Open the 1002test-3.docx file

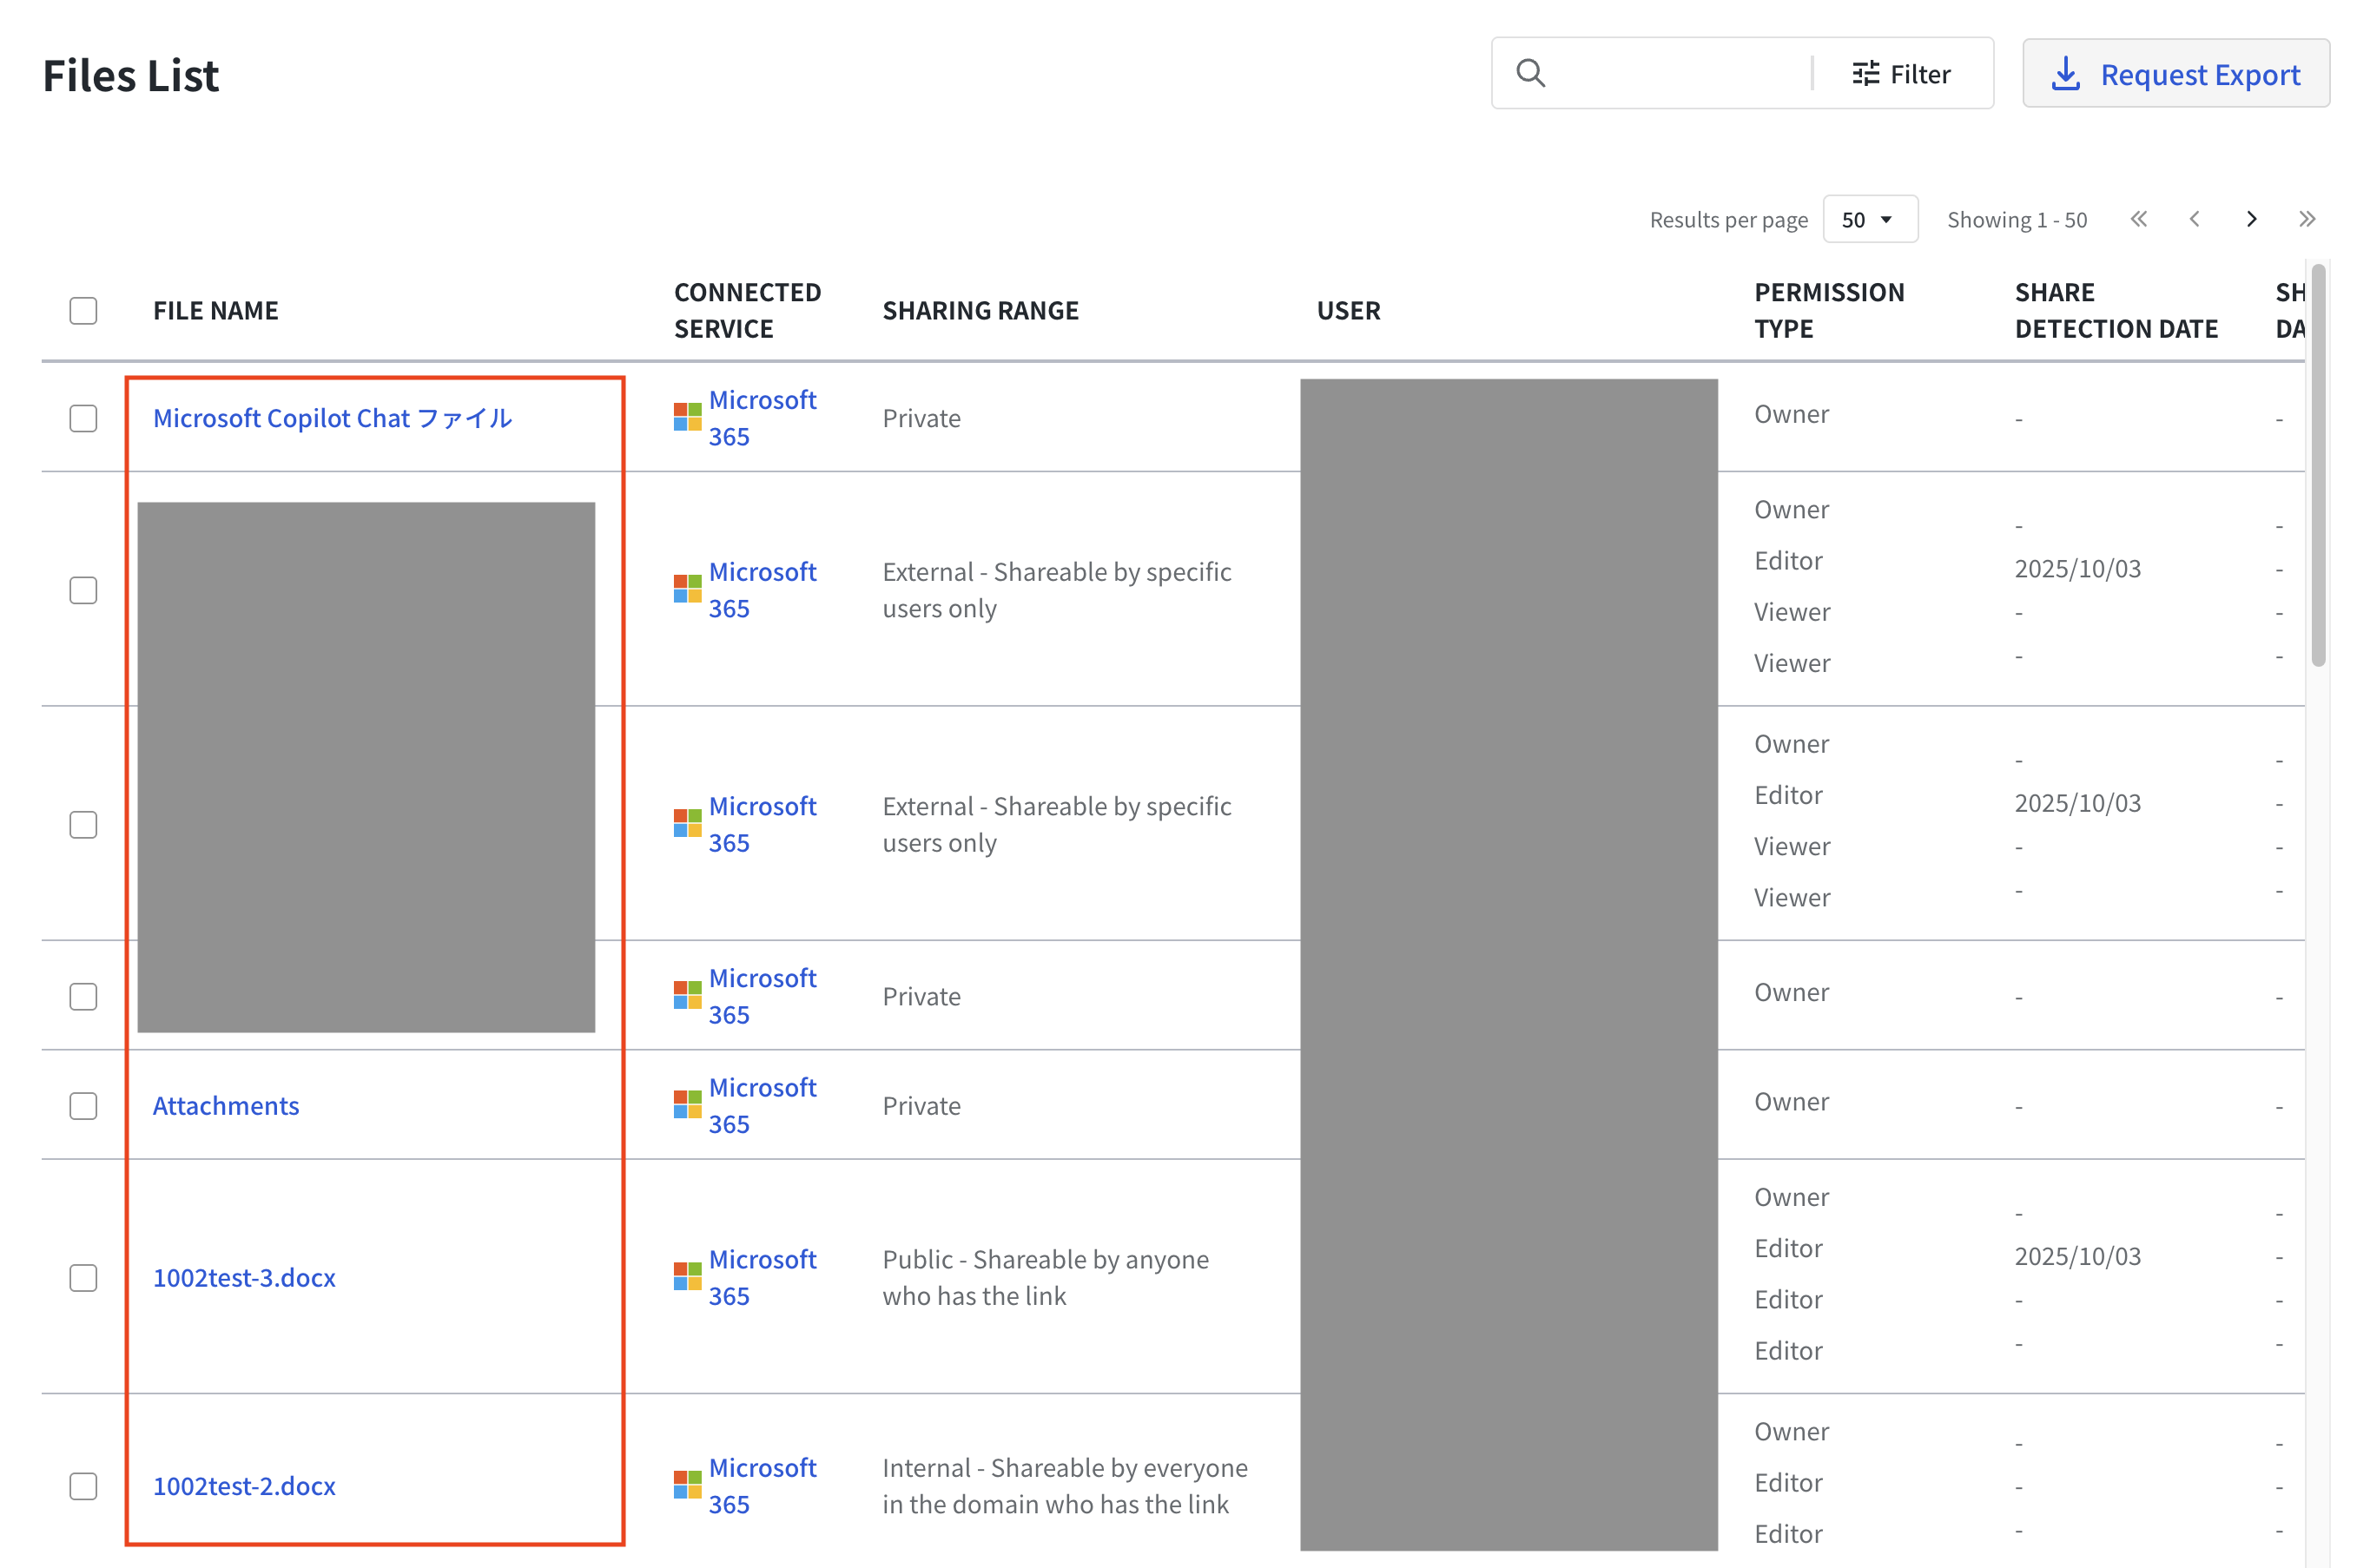244,1277
